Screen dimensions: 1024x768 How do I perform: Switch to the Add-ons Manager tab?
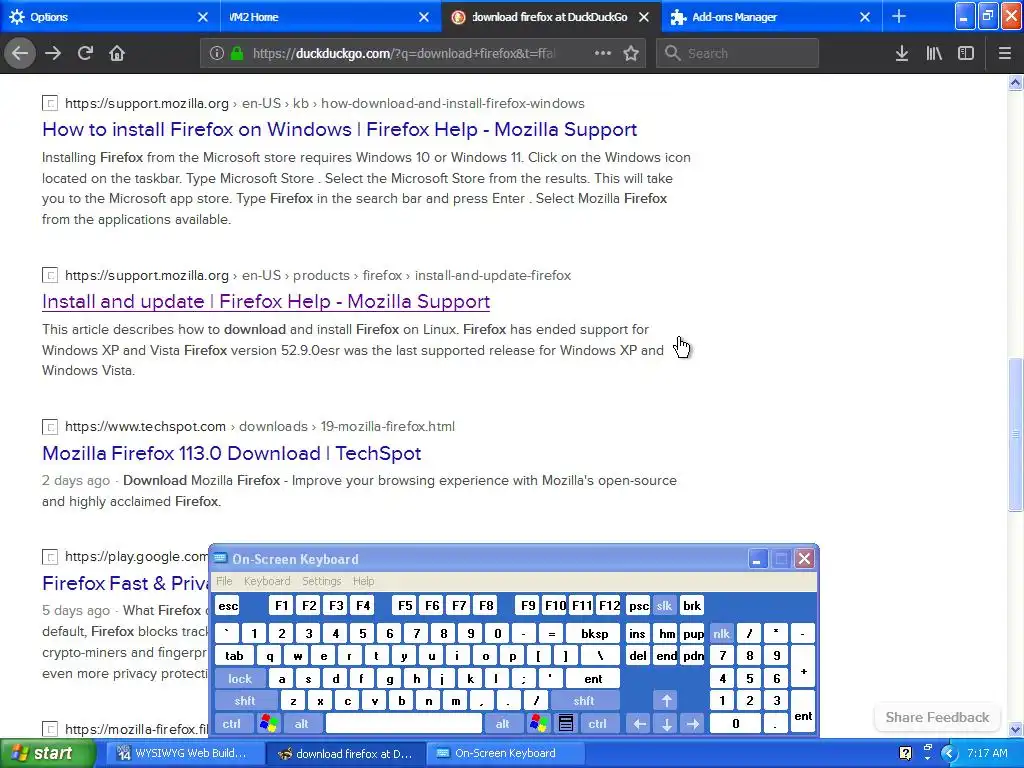772,16
